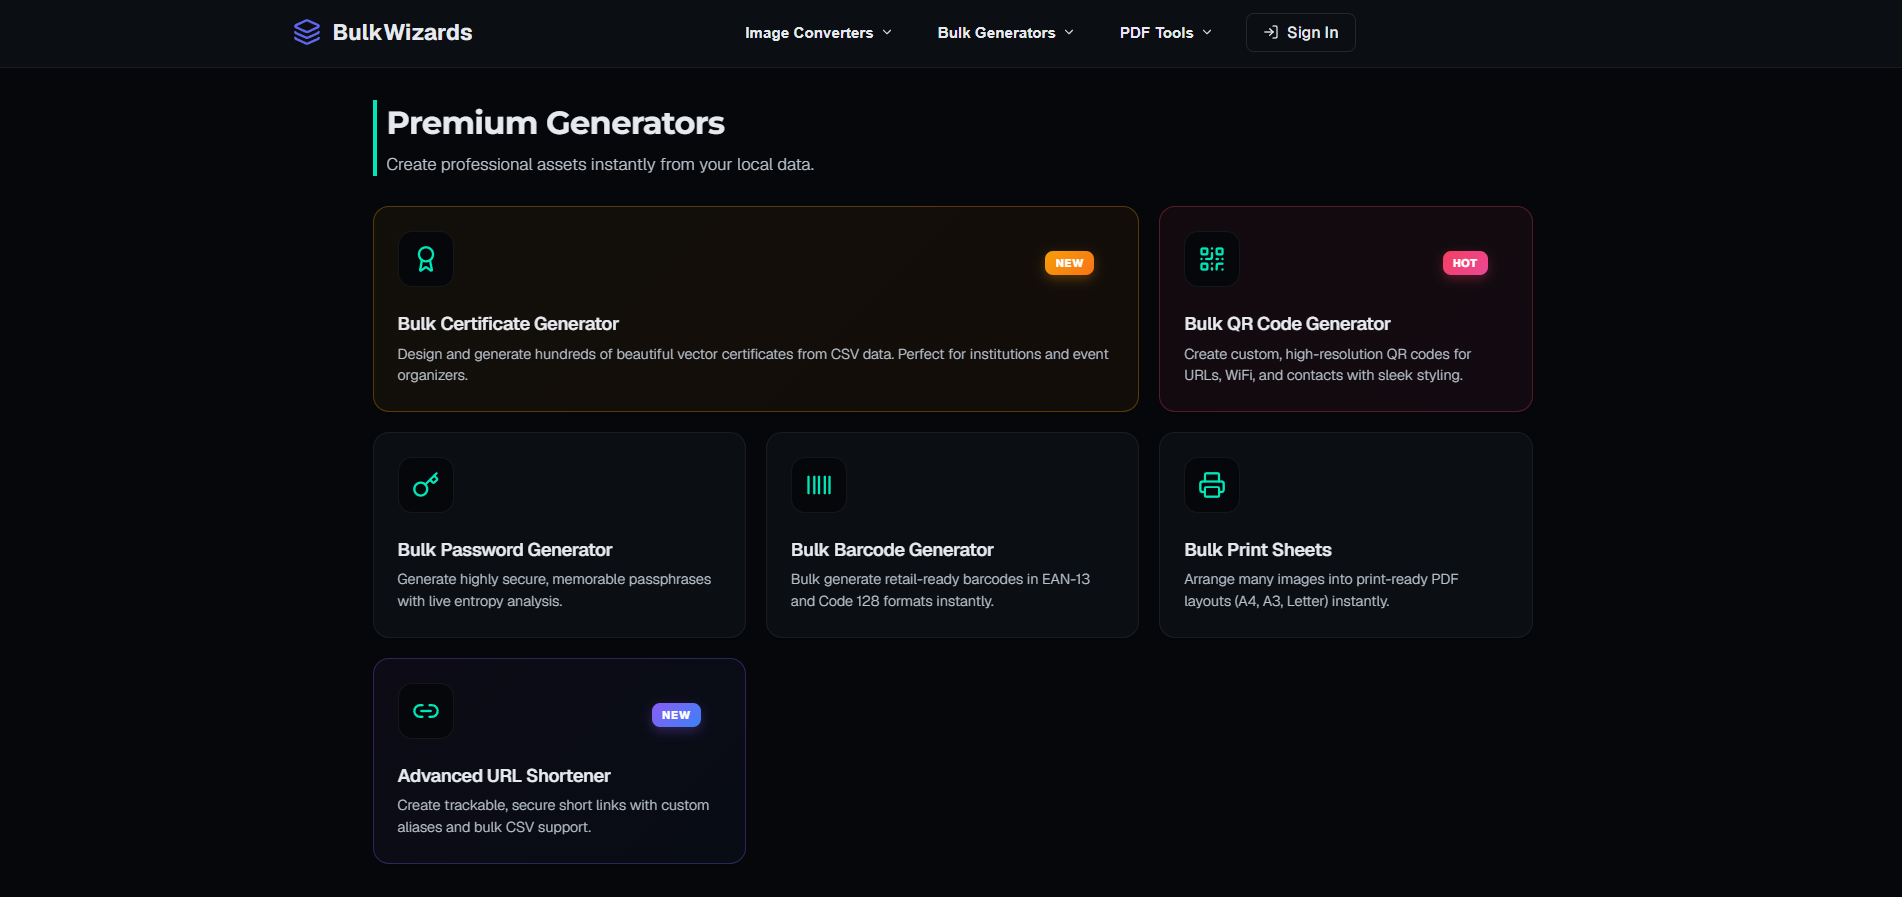This screenshot has width=1902, height=897.
Task: Expand the PDF Tools chevron
Action: click(1207, 32)
